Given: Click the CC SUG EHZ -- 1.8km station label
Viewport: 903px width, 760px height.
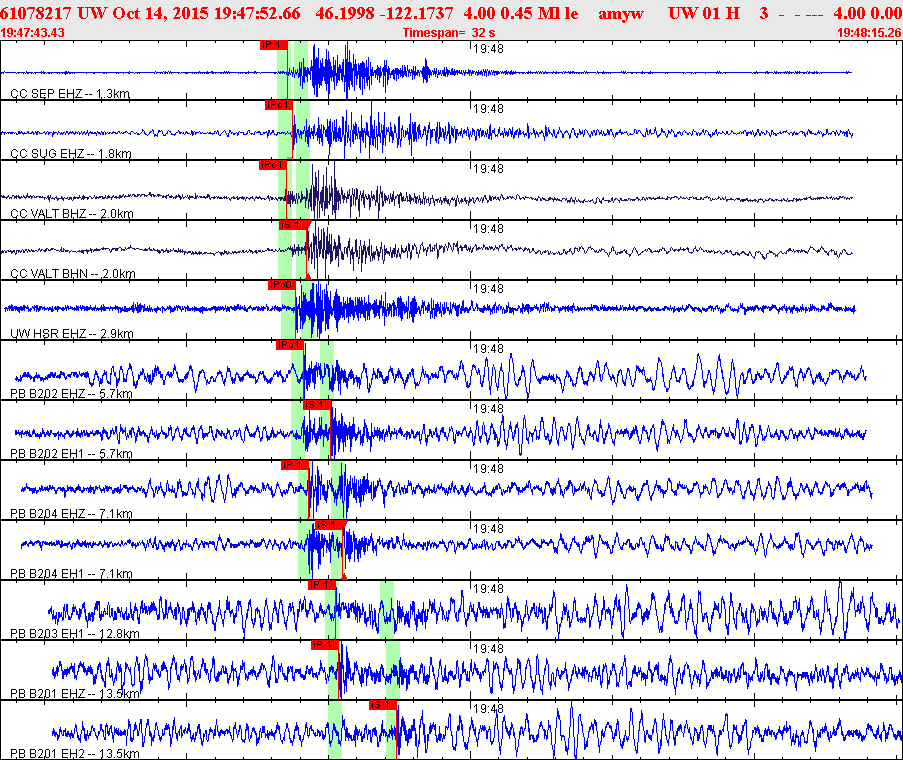Looking at the screenshot, I should click(71, 154).
